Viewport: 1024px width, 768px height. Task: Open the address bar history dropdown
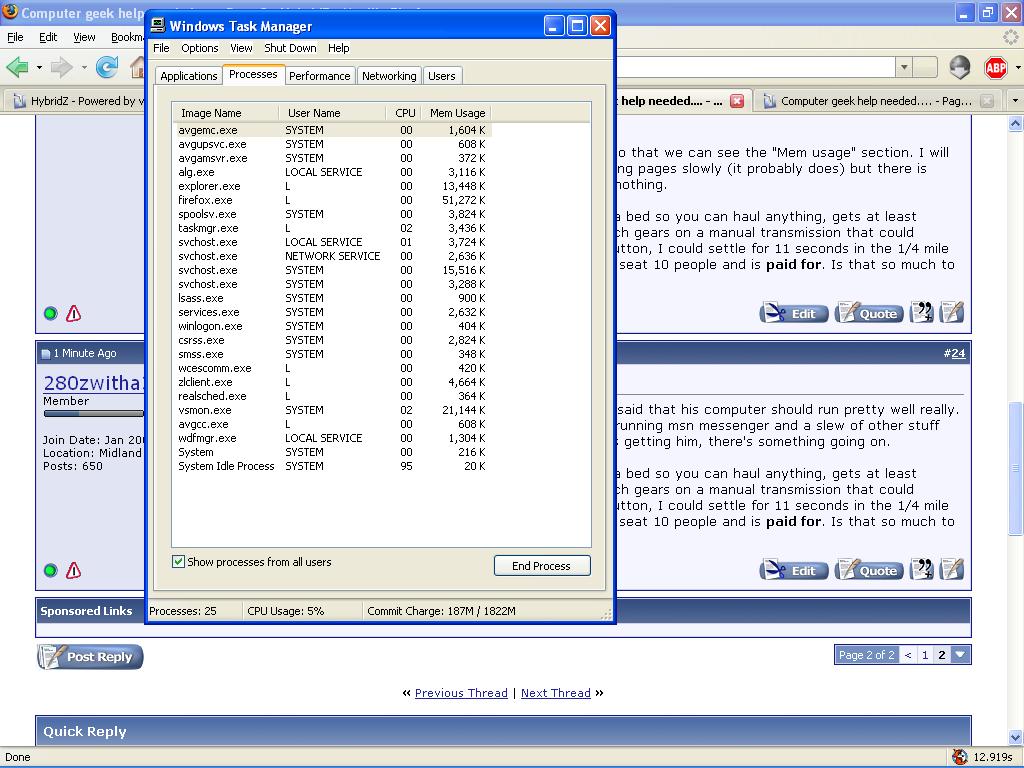pos(904,67)
